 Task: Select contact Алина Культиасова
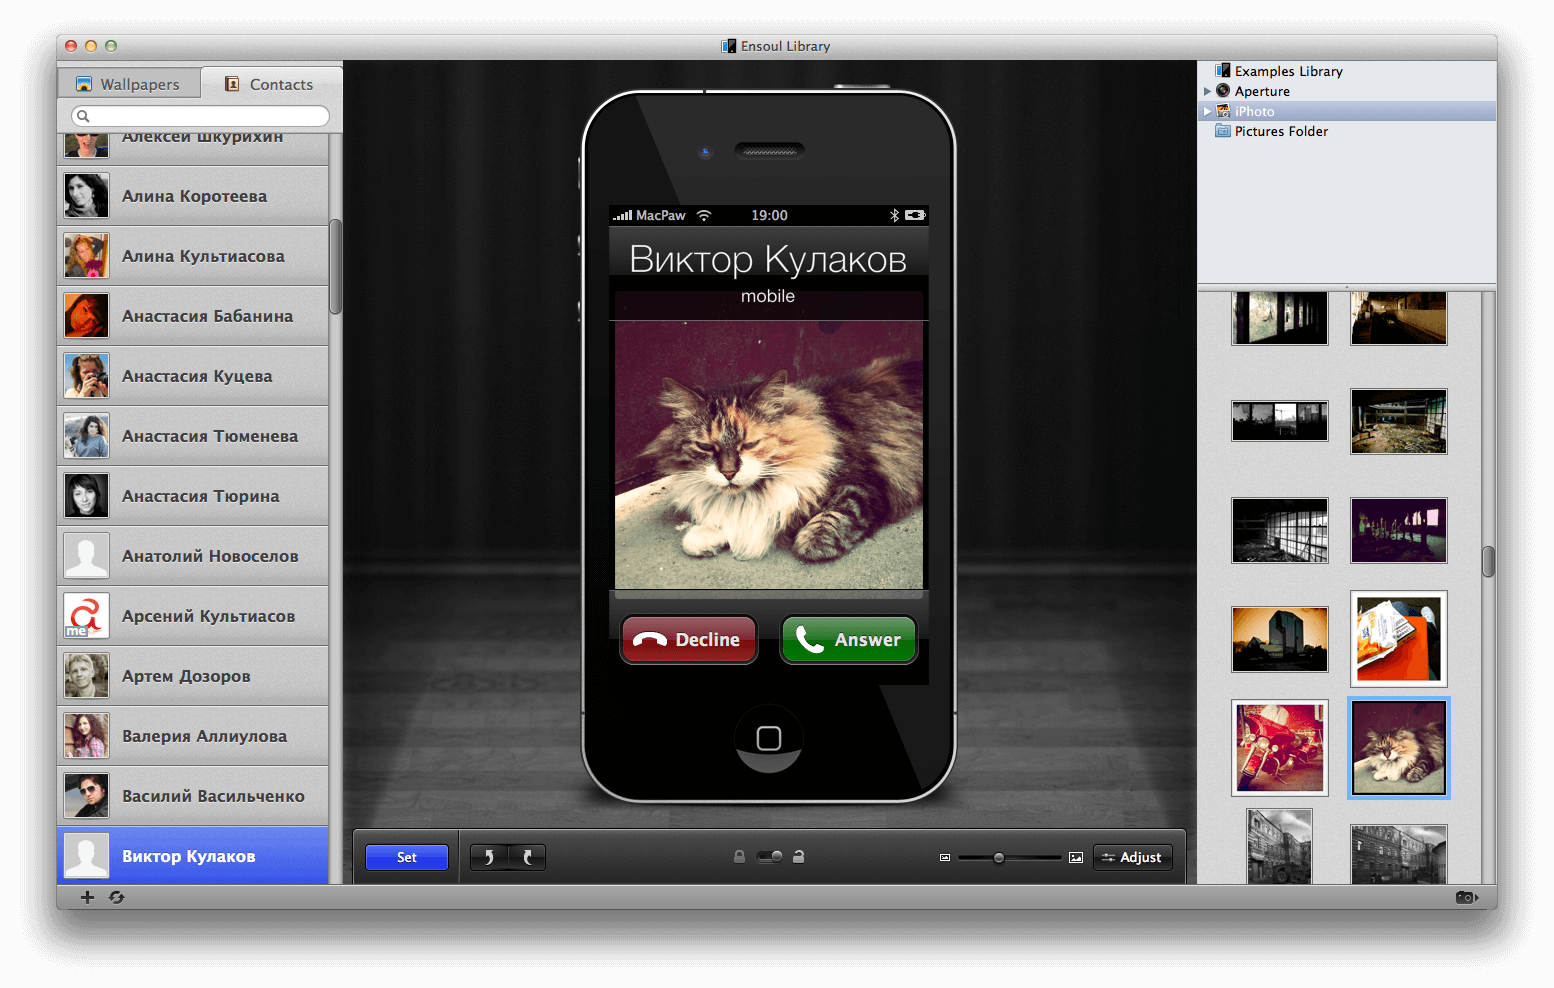click(x=193, y=256)
